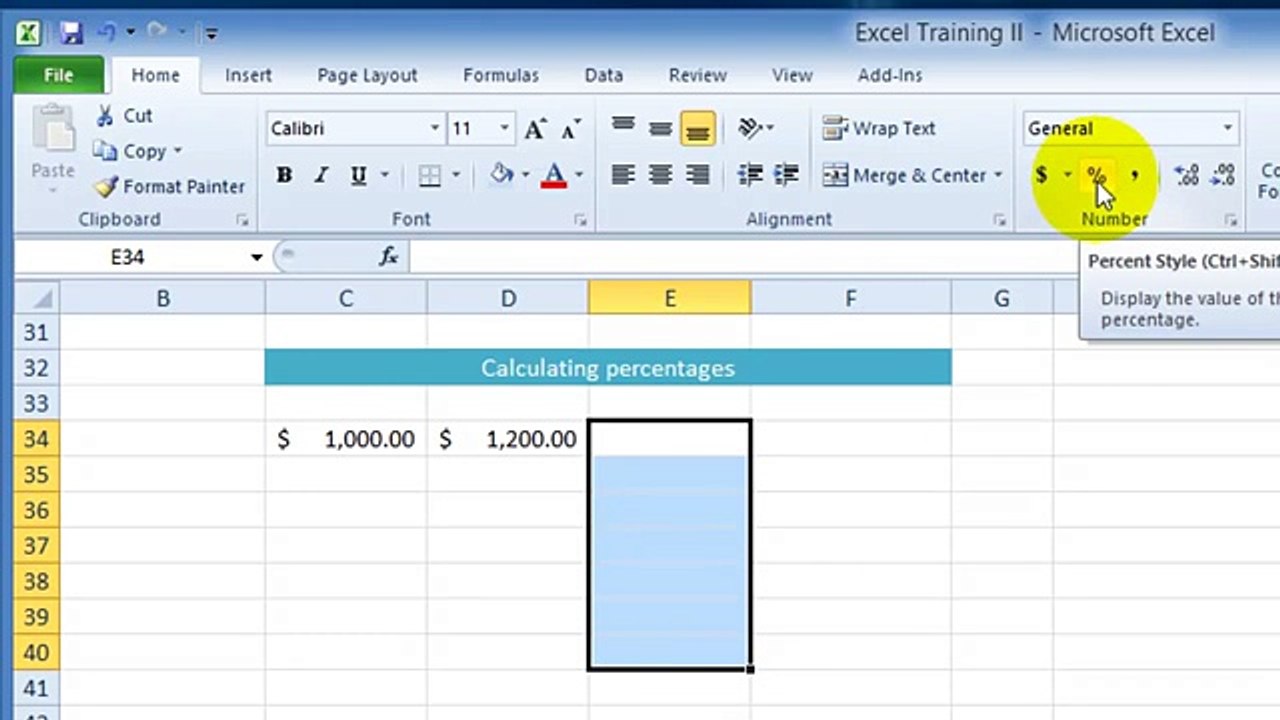
Task: Select the cell containing 1,200.00
Action: tap(508, 439)
